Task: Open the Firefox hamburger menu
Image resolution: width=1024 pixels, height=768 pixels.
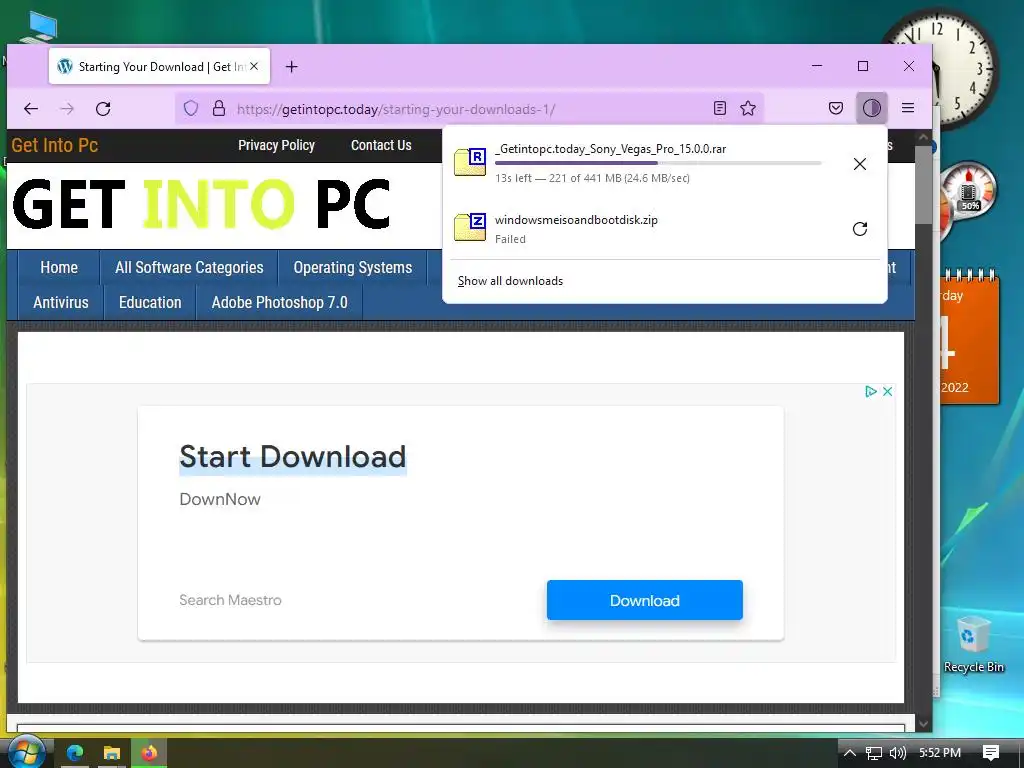Action: 908,108
